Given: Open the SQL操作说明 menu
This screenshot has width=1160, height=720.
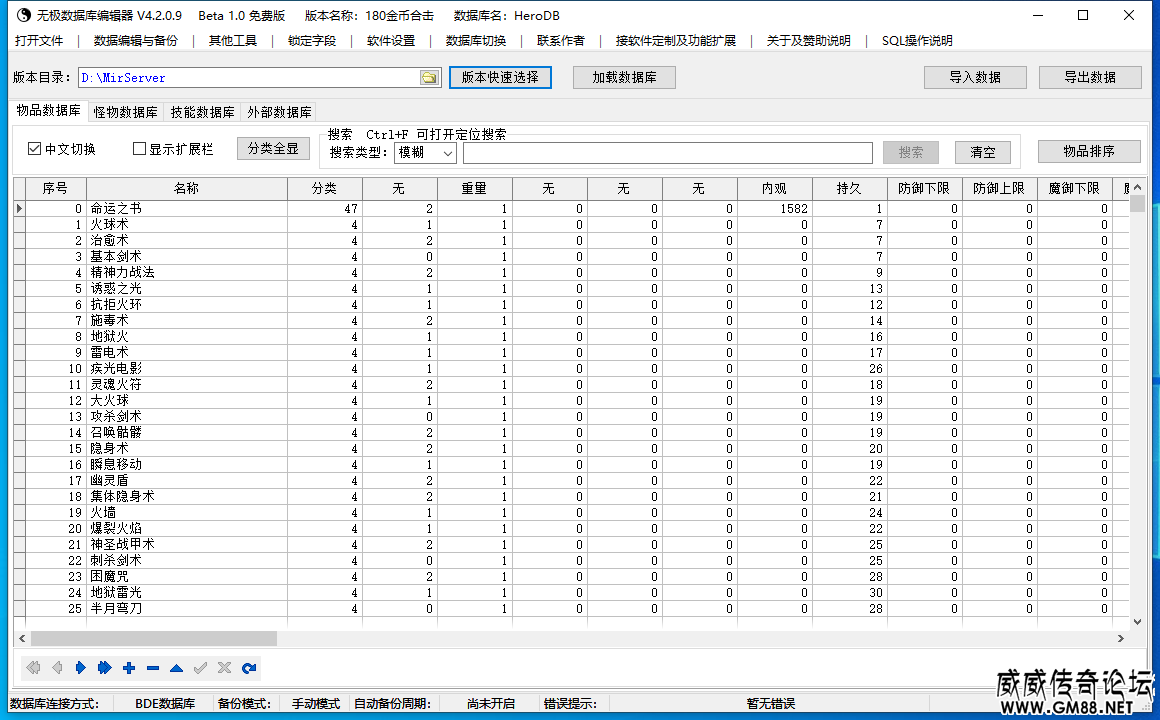Looking at the screenshot, I should coord(917,41).
